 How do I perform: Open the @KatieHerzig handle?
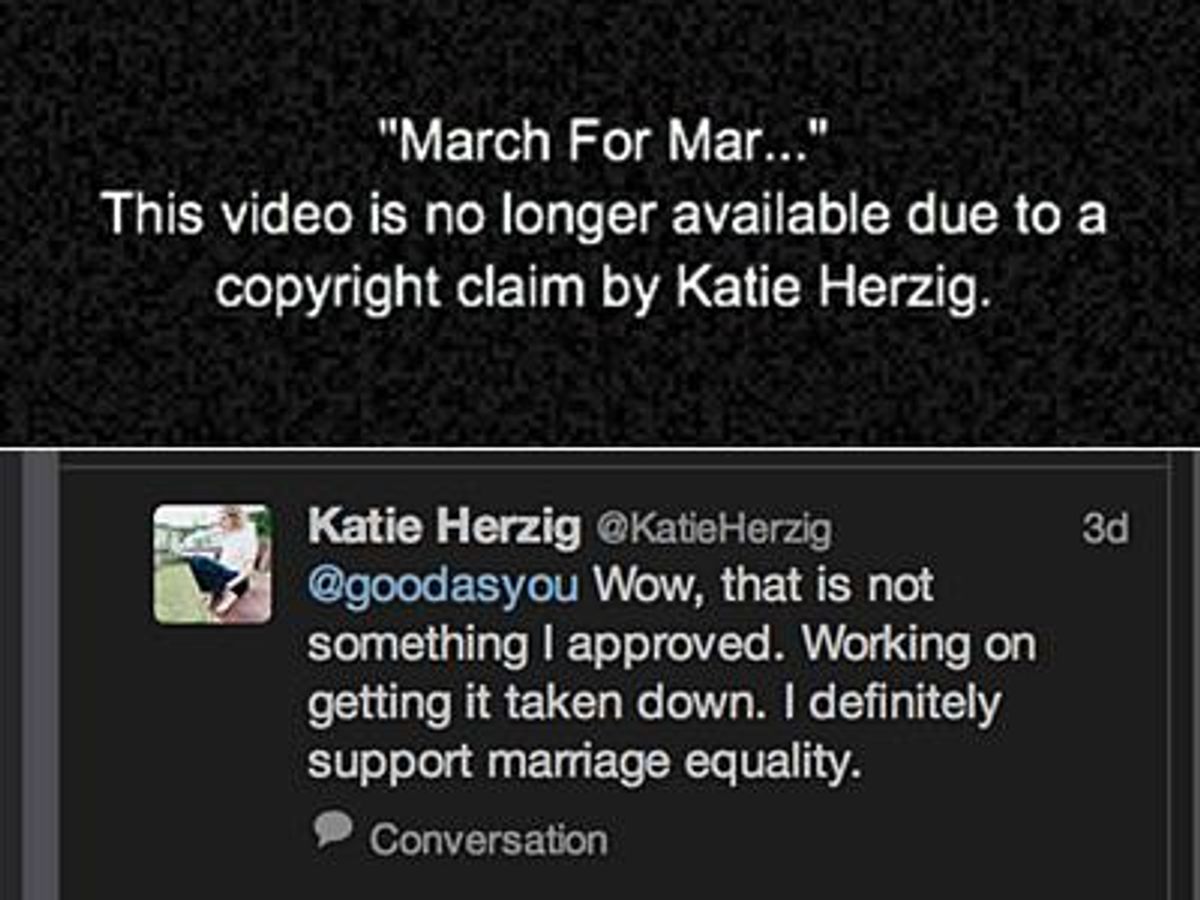coord(712,530)
